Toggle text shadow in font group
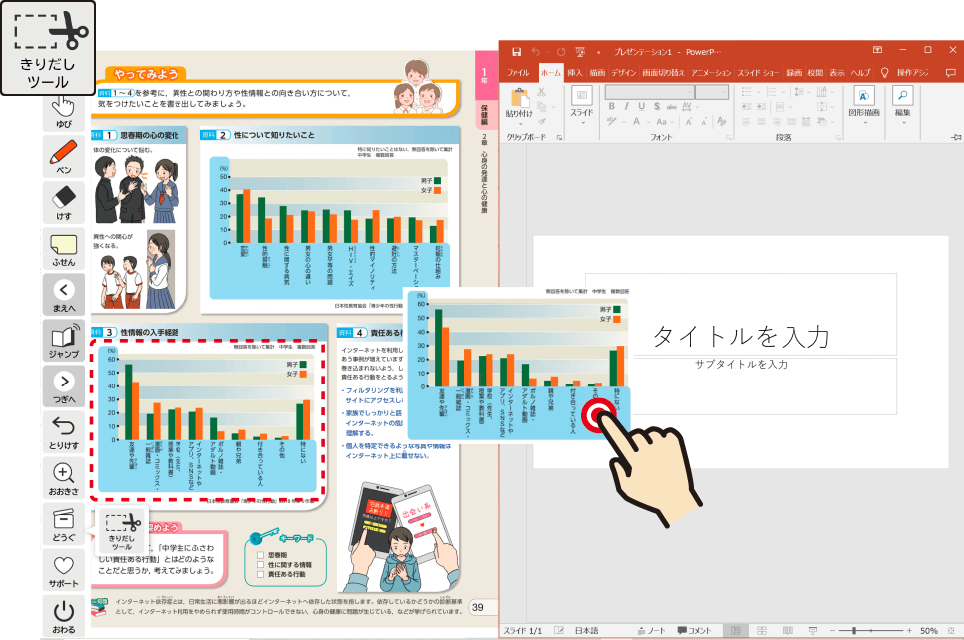Image resolution: width=964 pixels, height=640 pixels. coord(657,106)
